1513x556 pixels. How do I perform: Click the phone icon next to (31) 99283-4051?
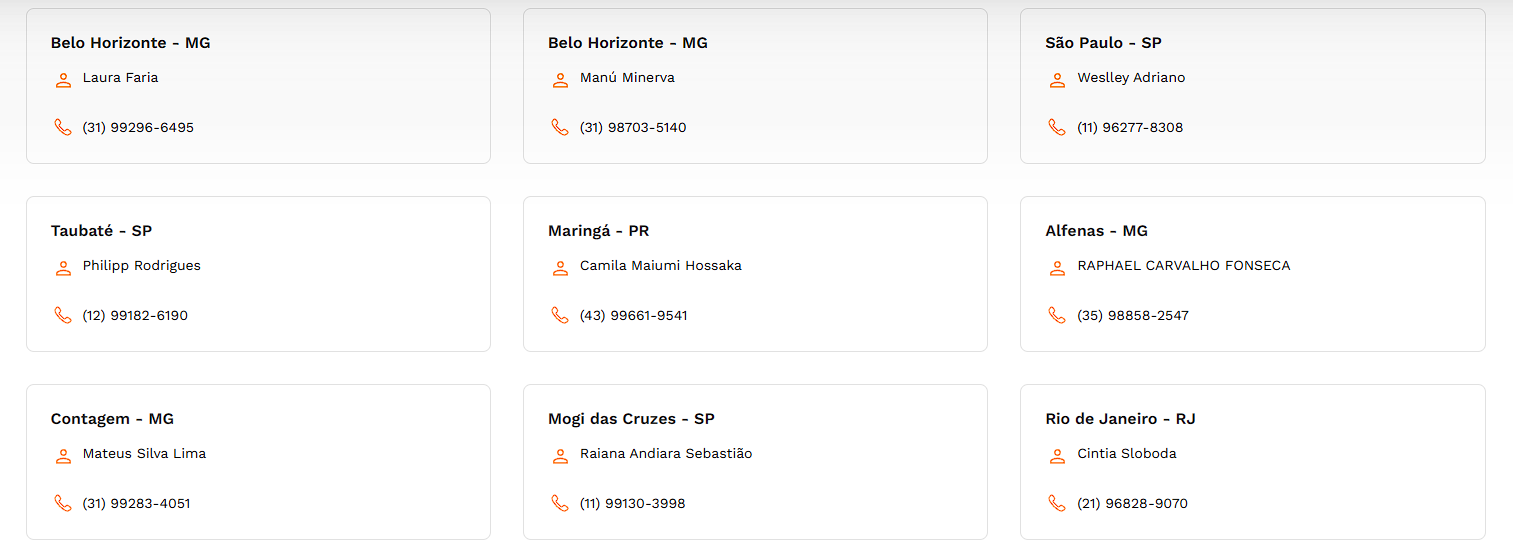pos(63,504)
